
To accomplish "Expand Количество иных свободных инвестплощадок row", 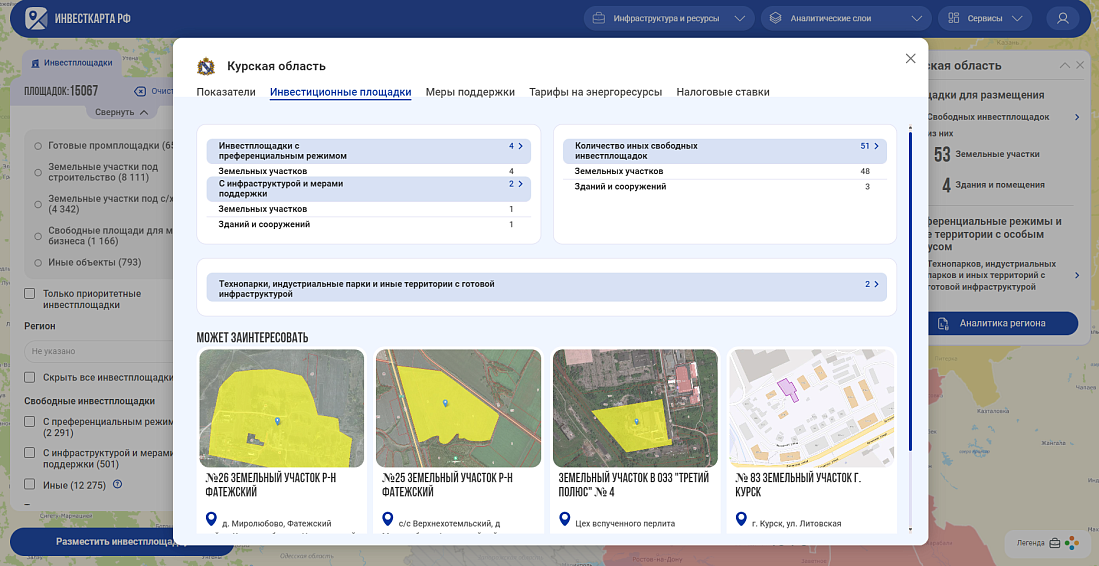I will click(725, 151).
